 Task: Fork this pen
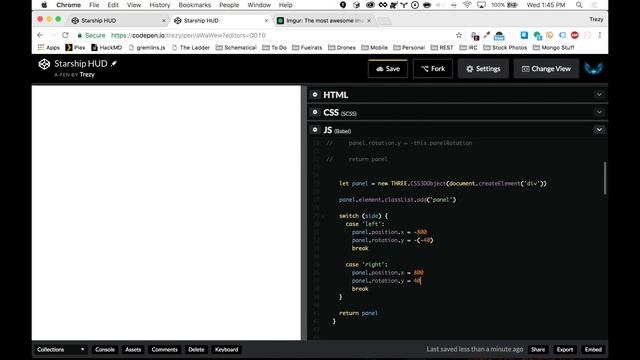click(433, 69)
